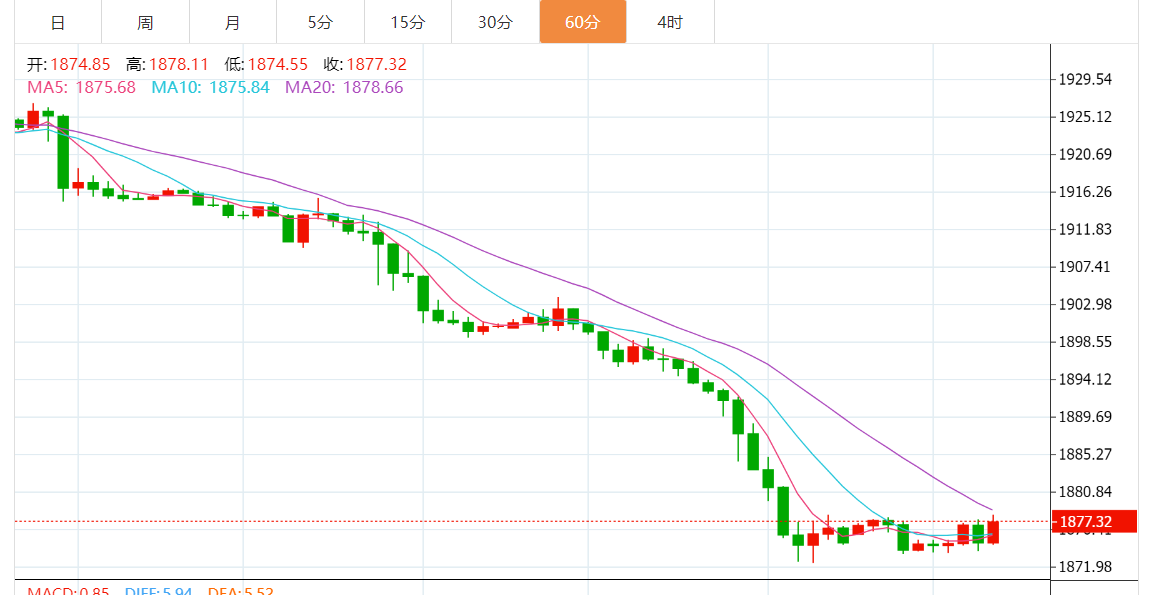Click the 1907.41 price axis label
This screenshot has height=595, width=1162.
click(x=1085, y=267)
